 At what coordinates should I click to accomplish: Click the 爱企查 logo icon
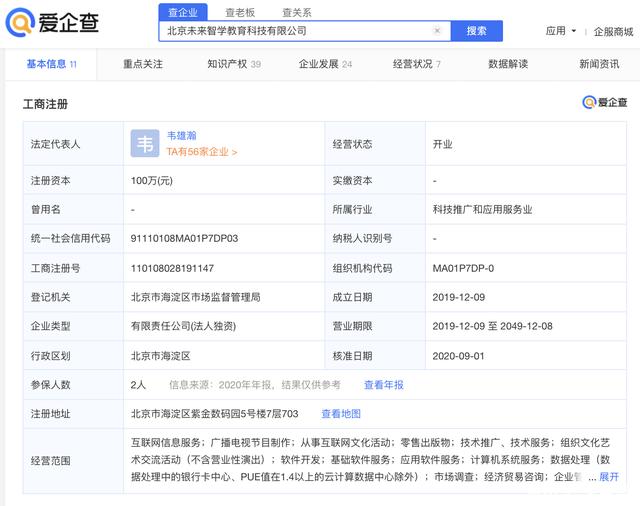pyautogui.click(x=20, y=22)
